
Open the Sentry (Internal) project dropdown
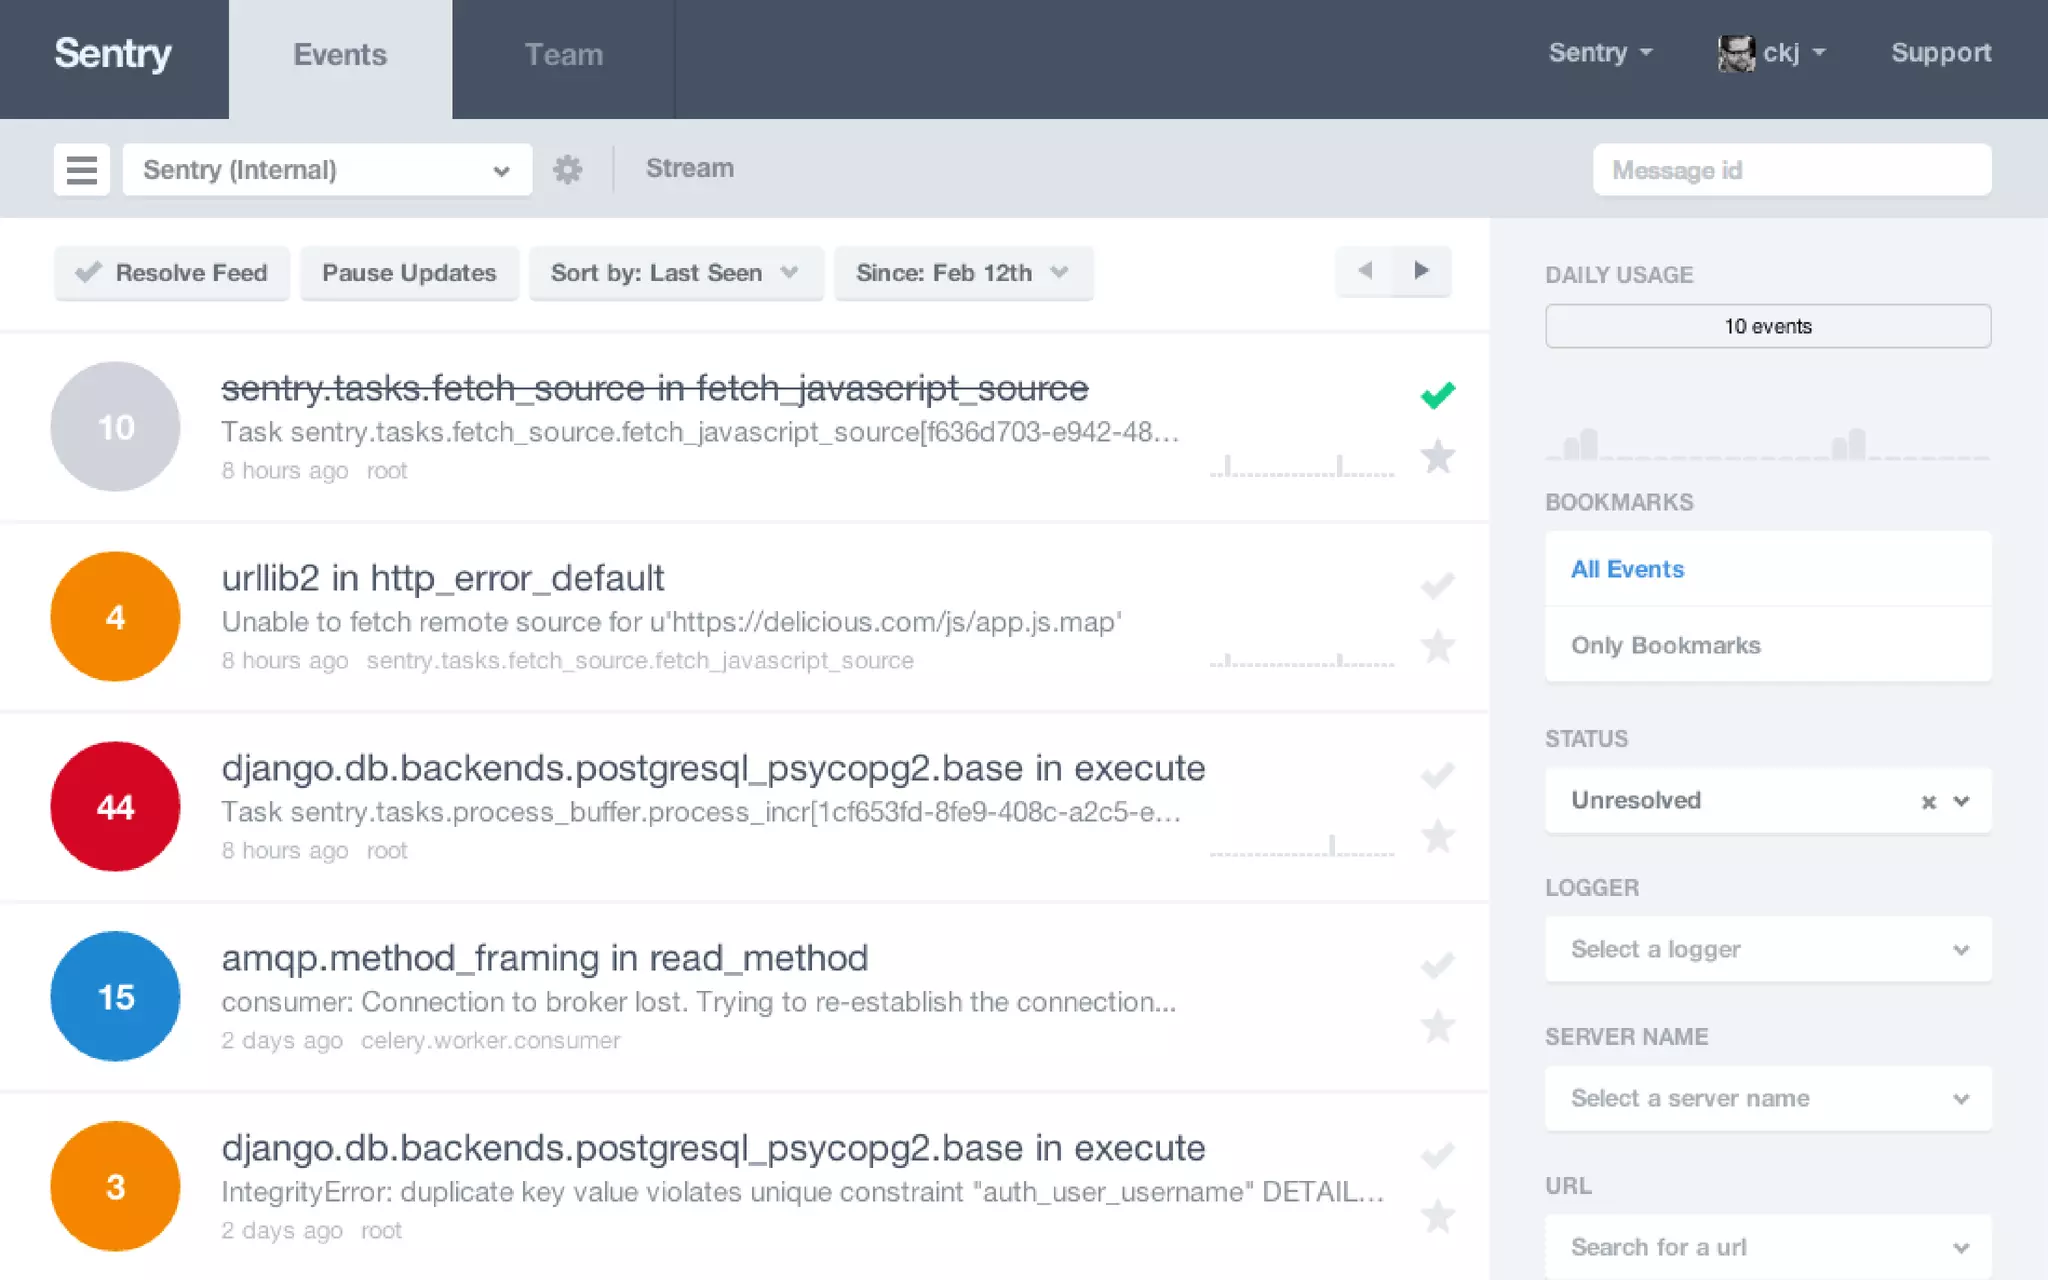(x=327, y=170)
